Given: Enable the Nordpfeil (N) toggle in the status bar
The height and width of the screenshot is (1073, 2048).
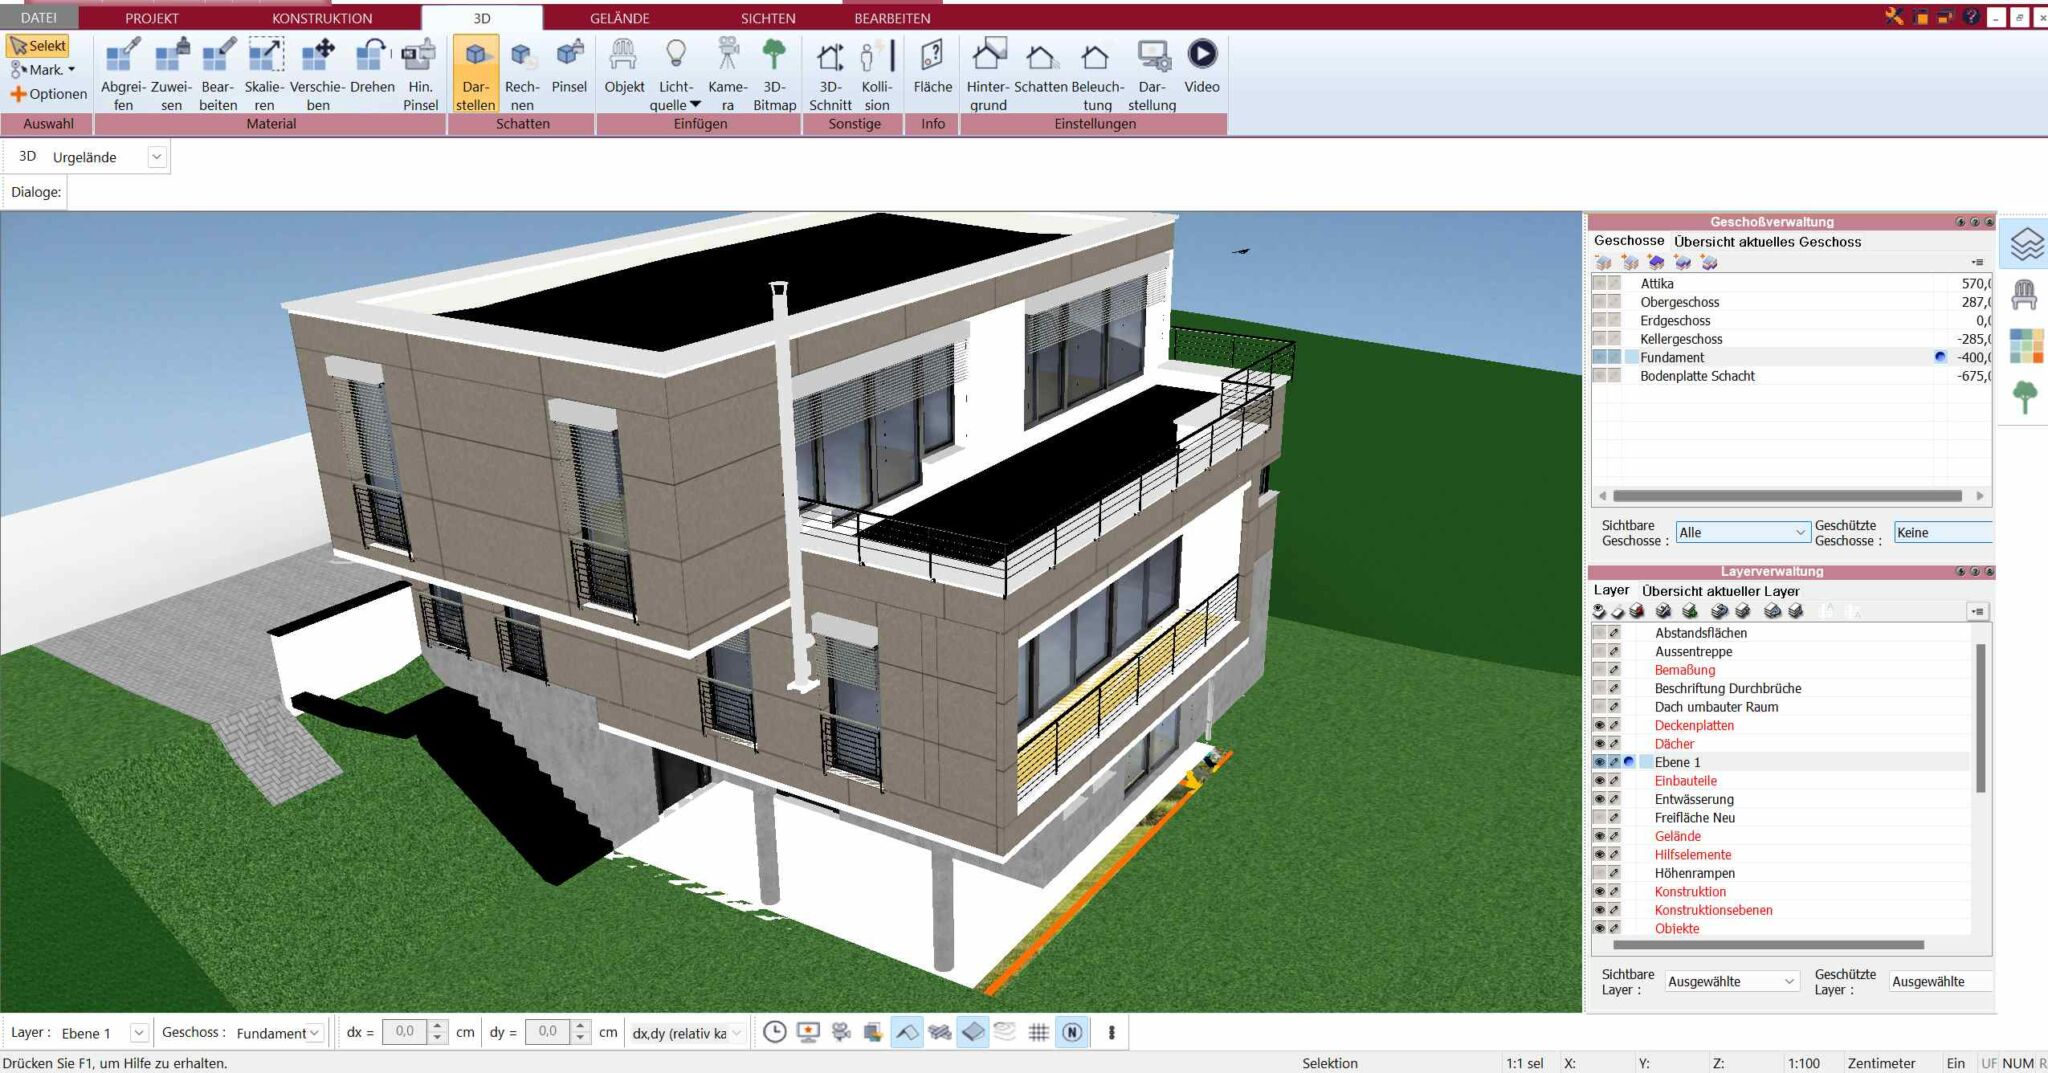Looking at the screenshot, I should (x=1073, y=1032).
